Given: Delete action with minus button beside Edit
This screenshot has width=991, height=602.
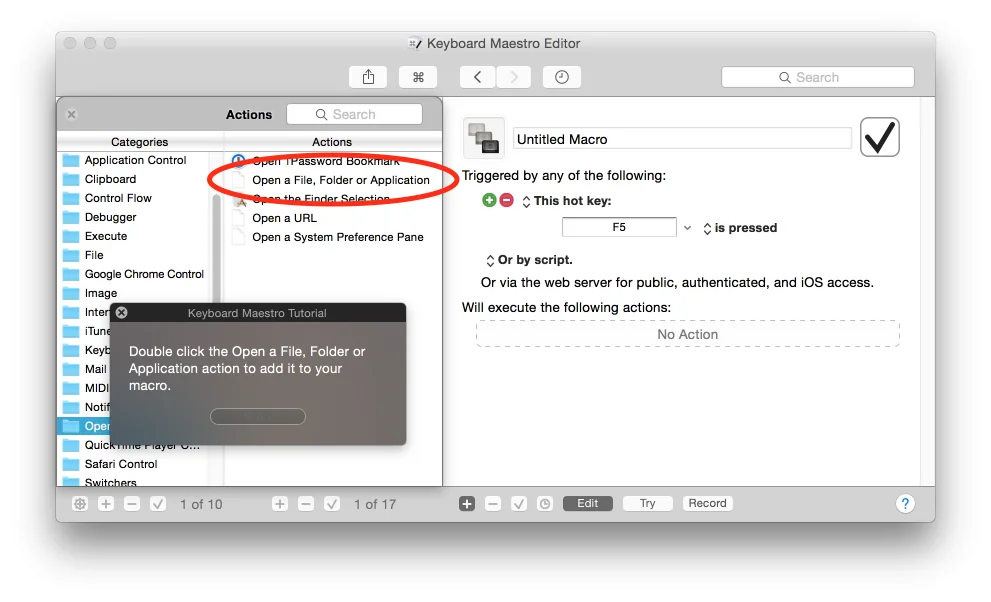Looking at the screenshot, I should (x=493, y=503).
